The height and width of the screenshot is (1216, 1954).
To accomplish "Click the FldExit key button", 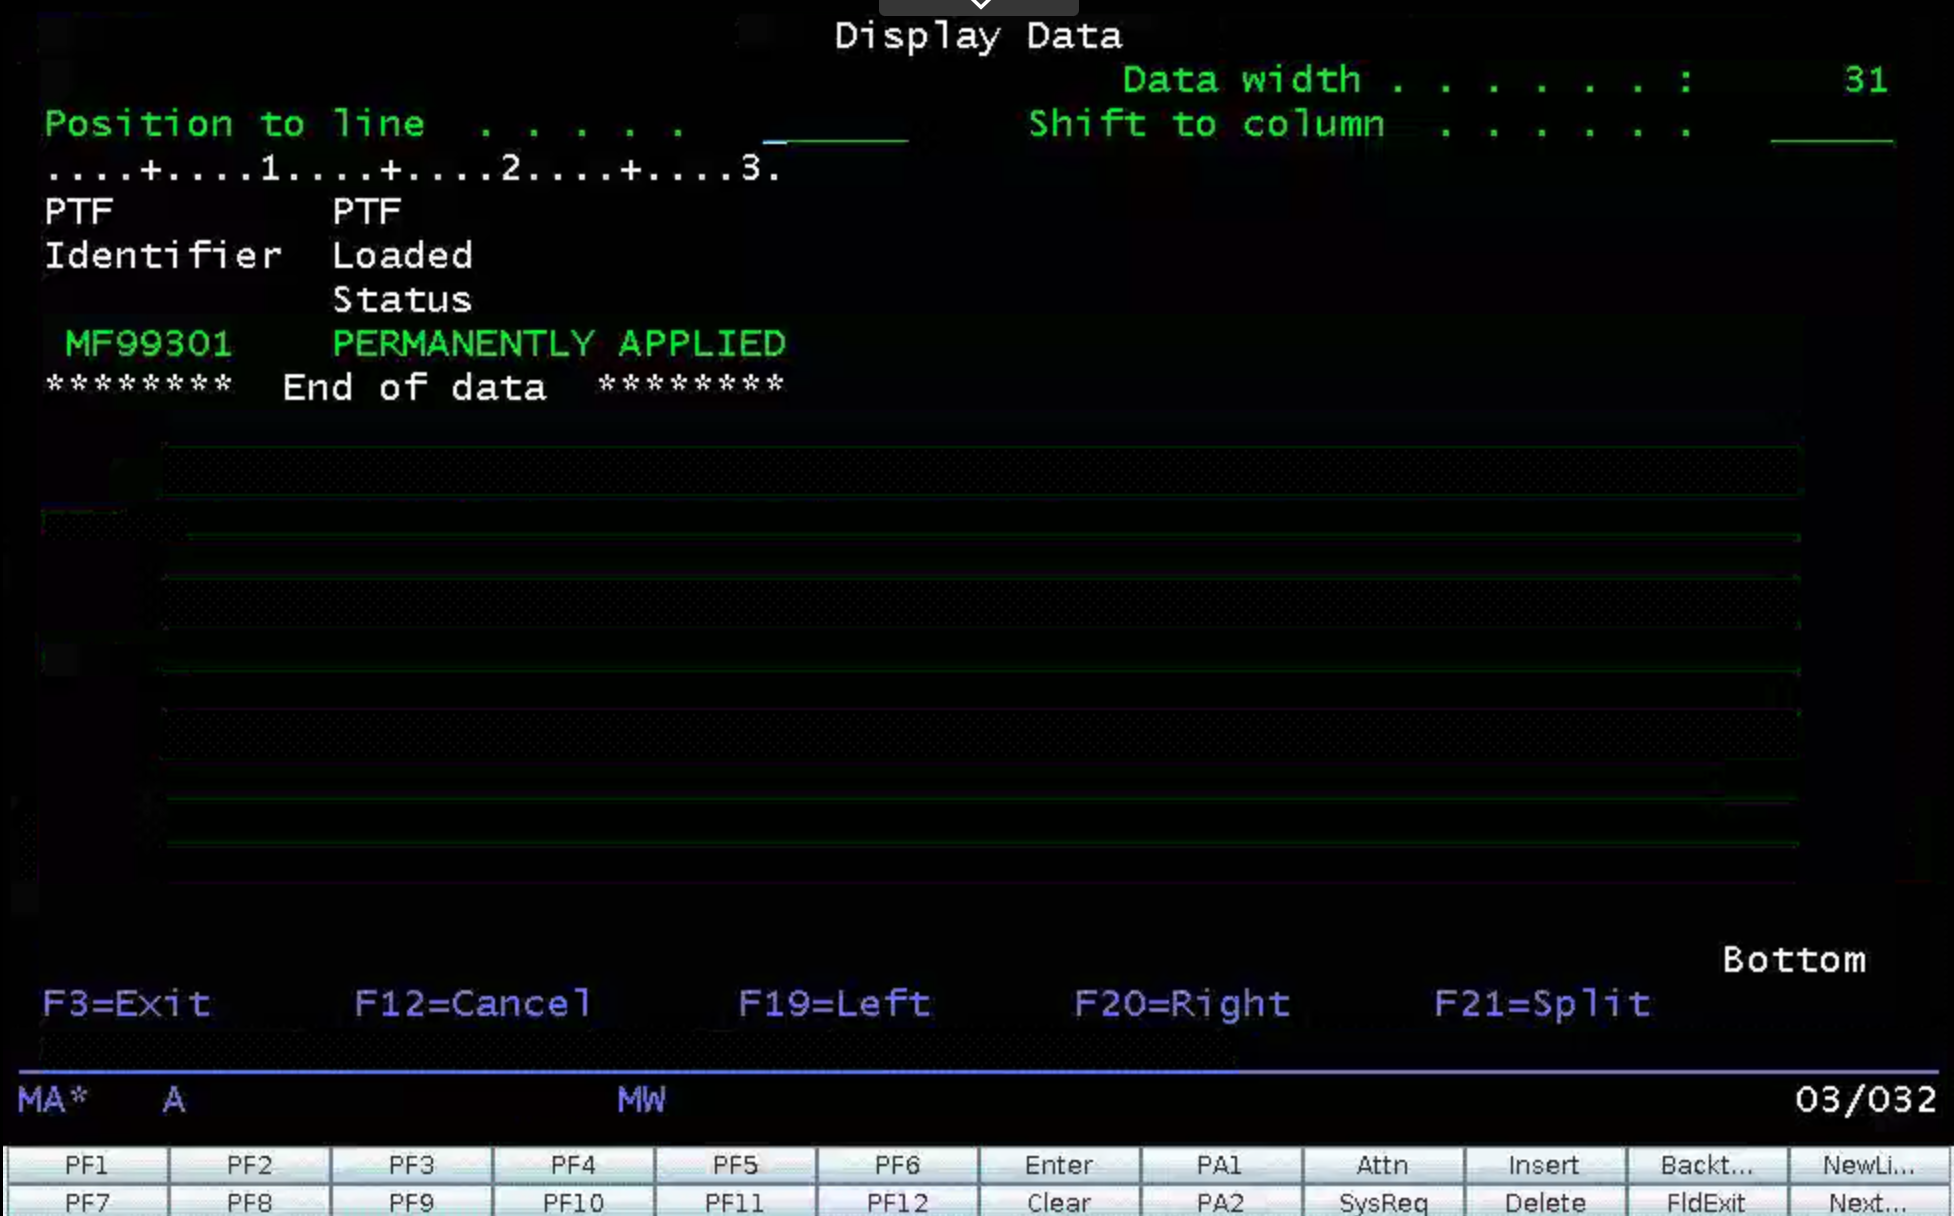I will coord(1707,1201).
